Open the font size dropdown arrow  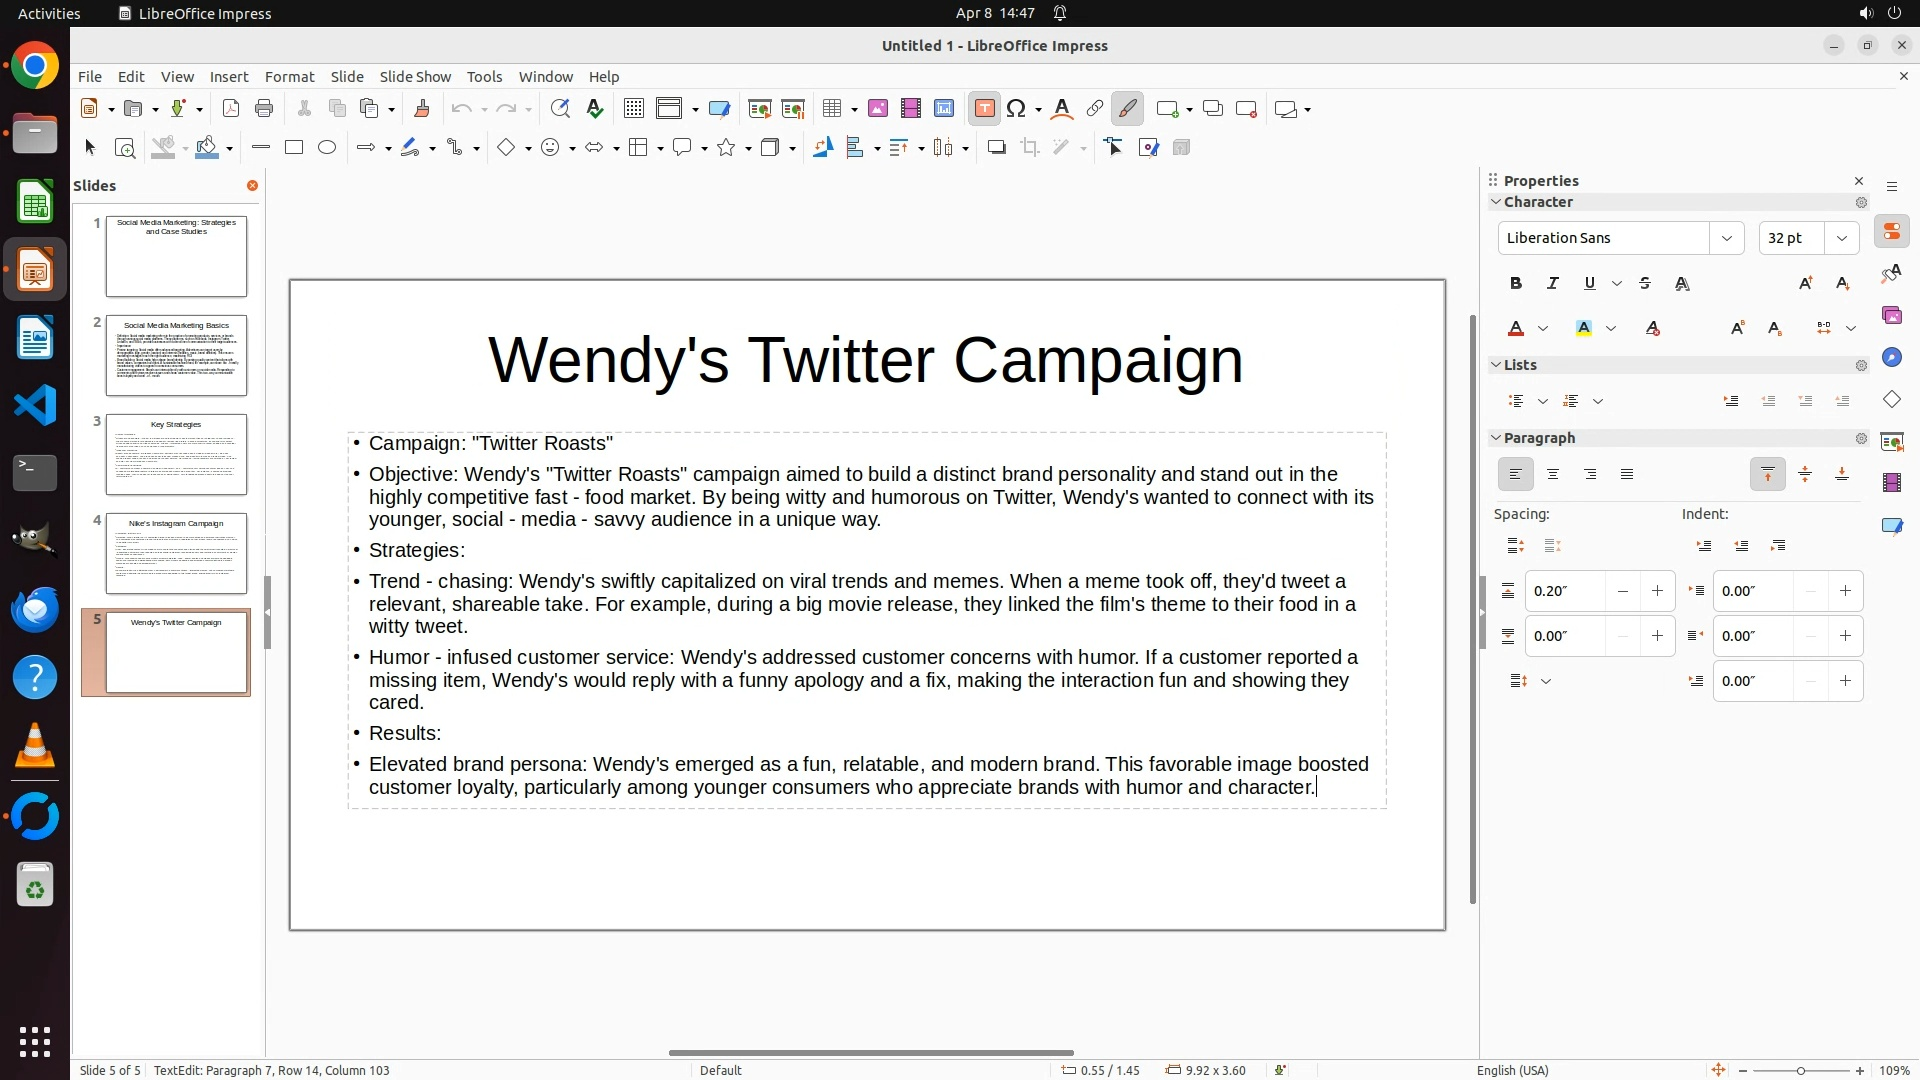pos(1841,238)
